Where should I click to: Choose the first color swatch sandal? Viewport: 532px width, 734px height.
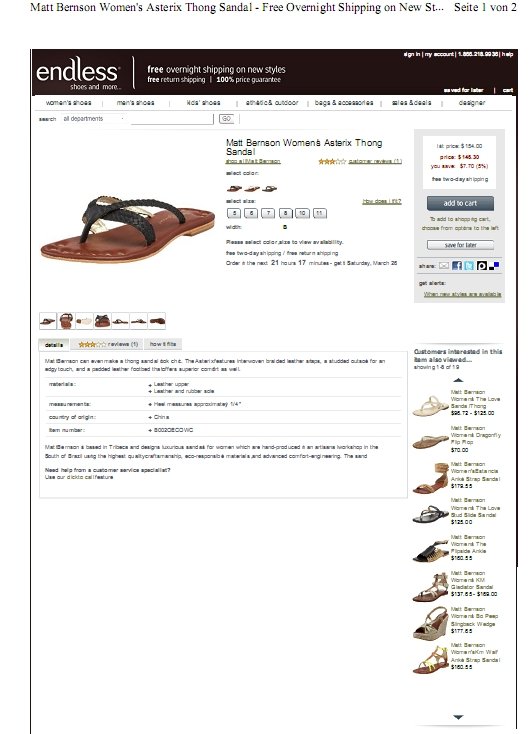(x=234, y=189)
